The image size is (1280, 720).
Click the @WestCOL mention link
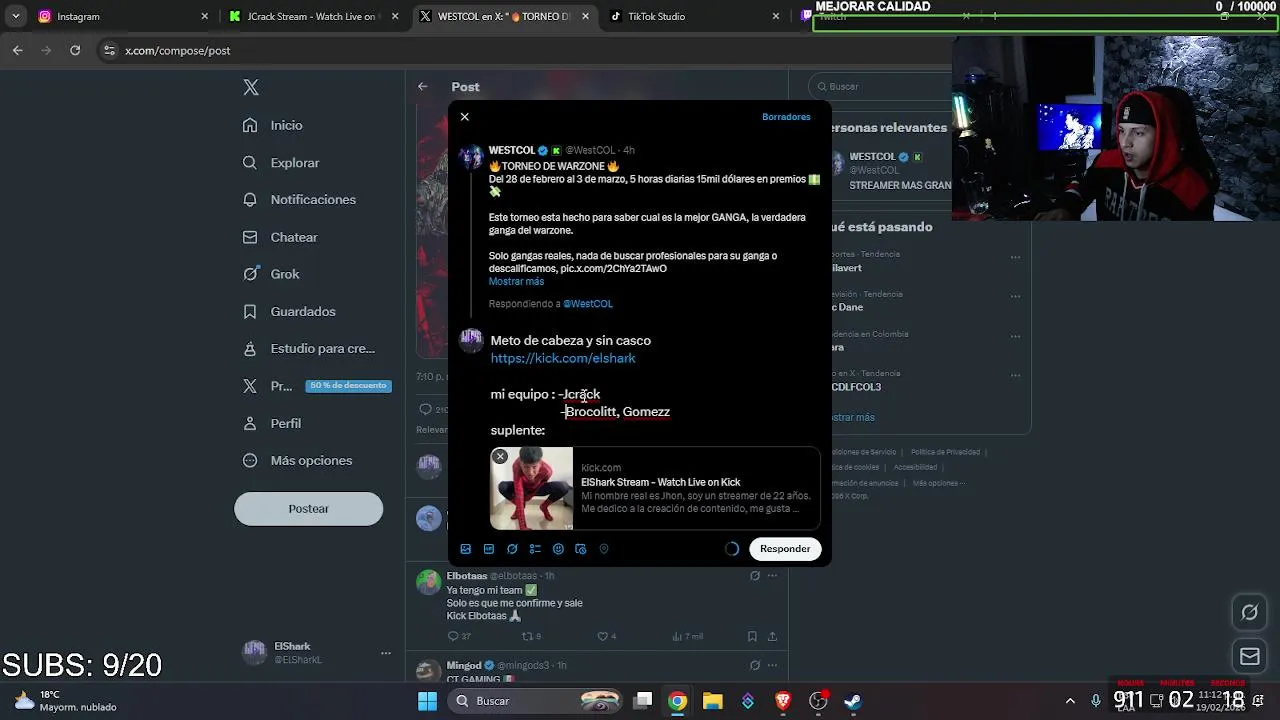click(x=588, y=304)
